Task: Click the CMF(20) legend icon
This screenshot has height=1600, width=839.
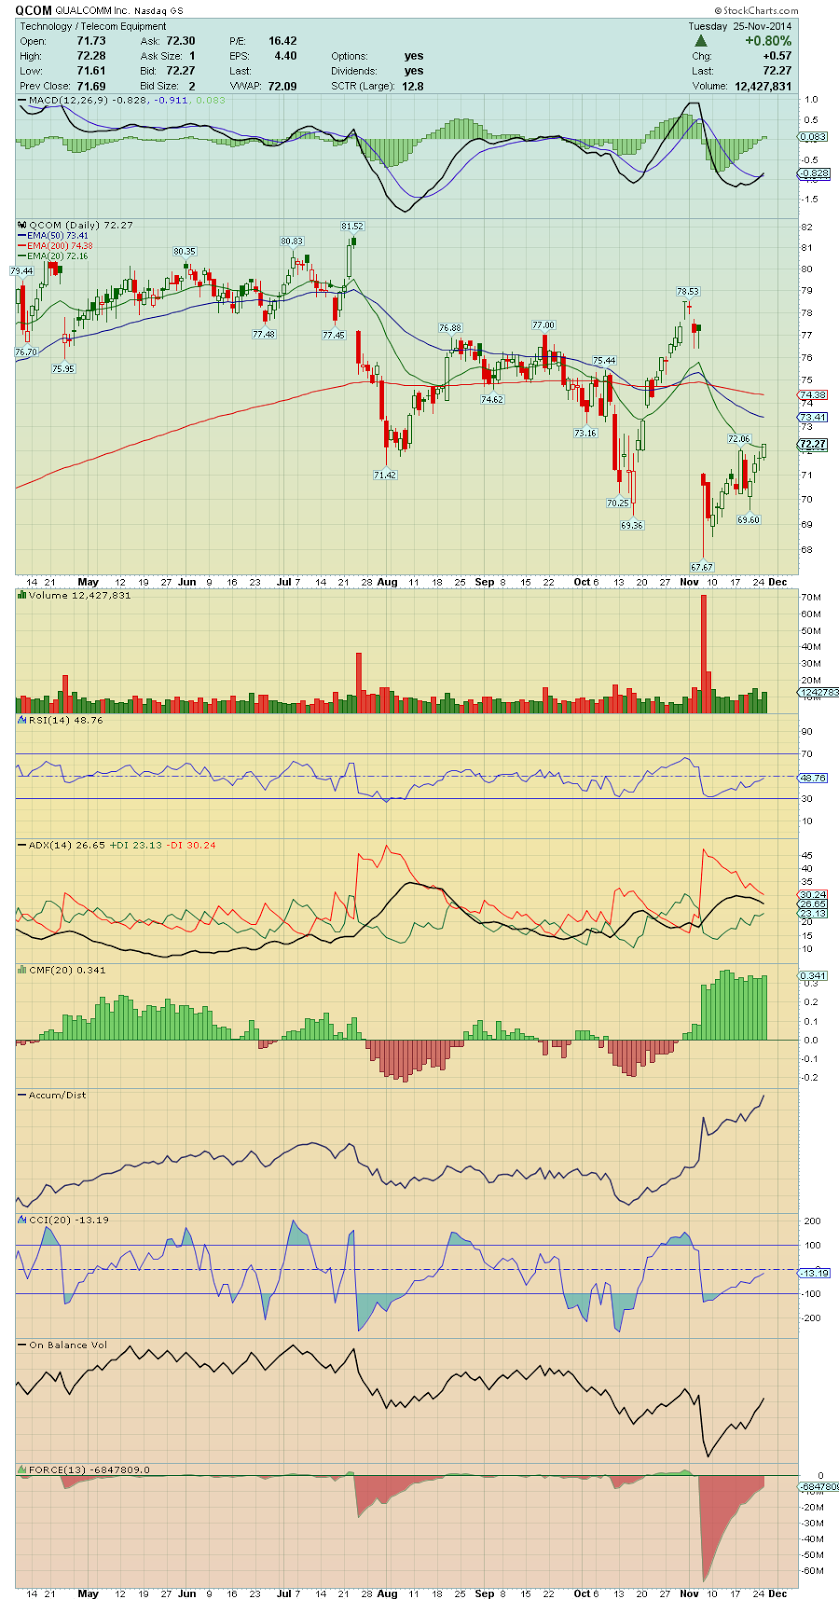Action: (22, 970)
